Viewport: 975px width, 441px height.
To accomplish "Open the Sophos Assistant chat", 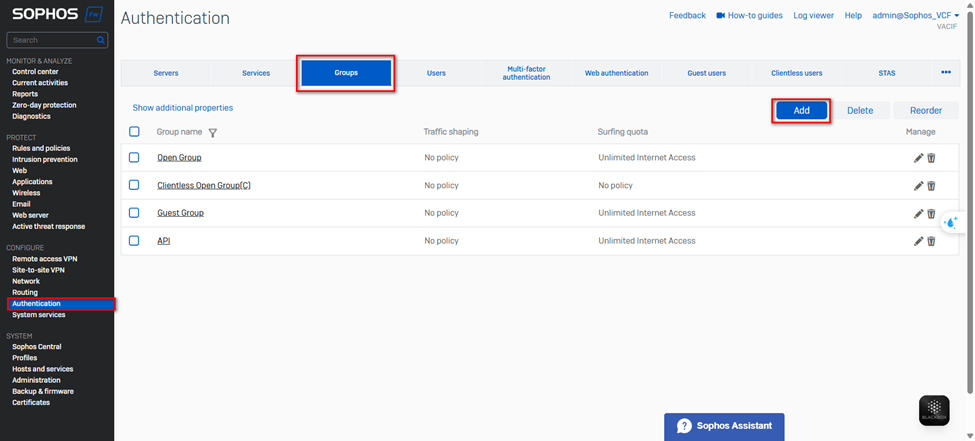I will (x=724, y=426).
